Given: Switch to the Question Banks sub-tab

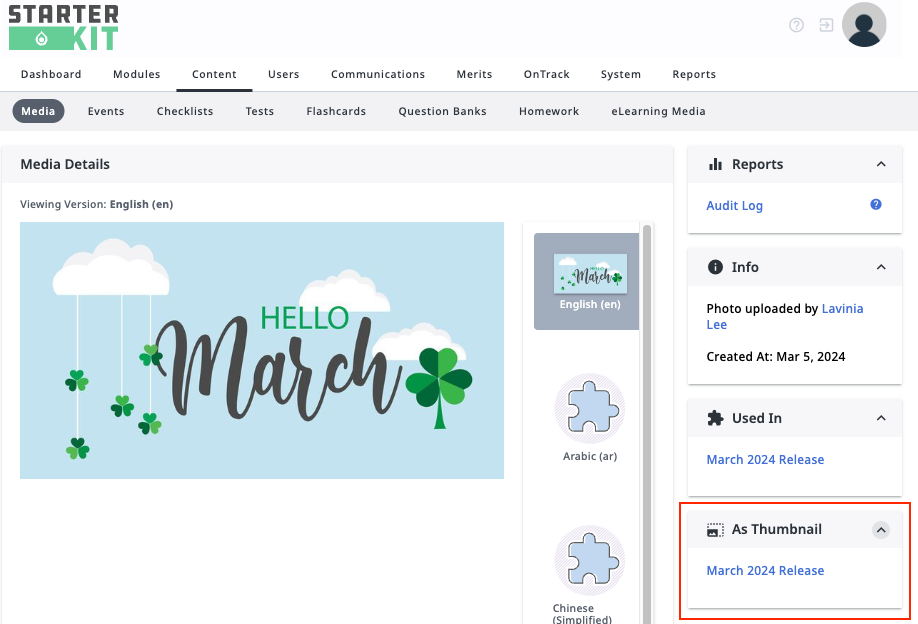Looking at the screenshot, I should (x=442, y=111).
